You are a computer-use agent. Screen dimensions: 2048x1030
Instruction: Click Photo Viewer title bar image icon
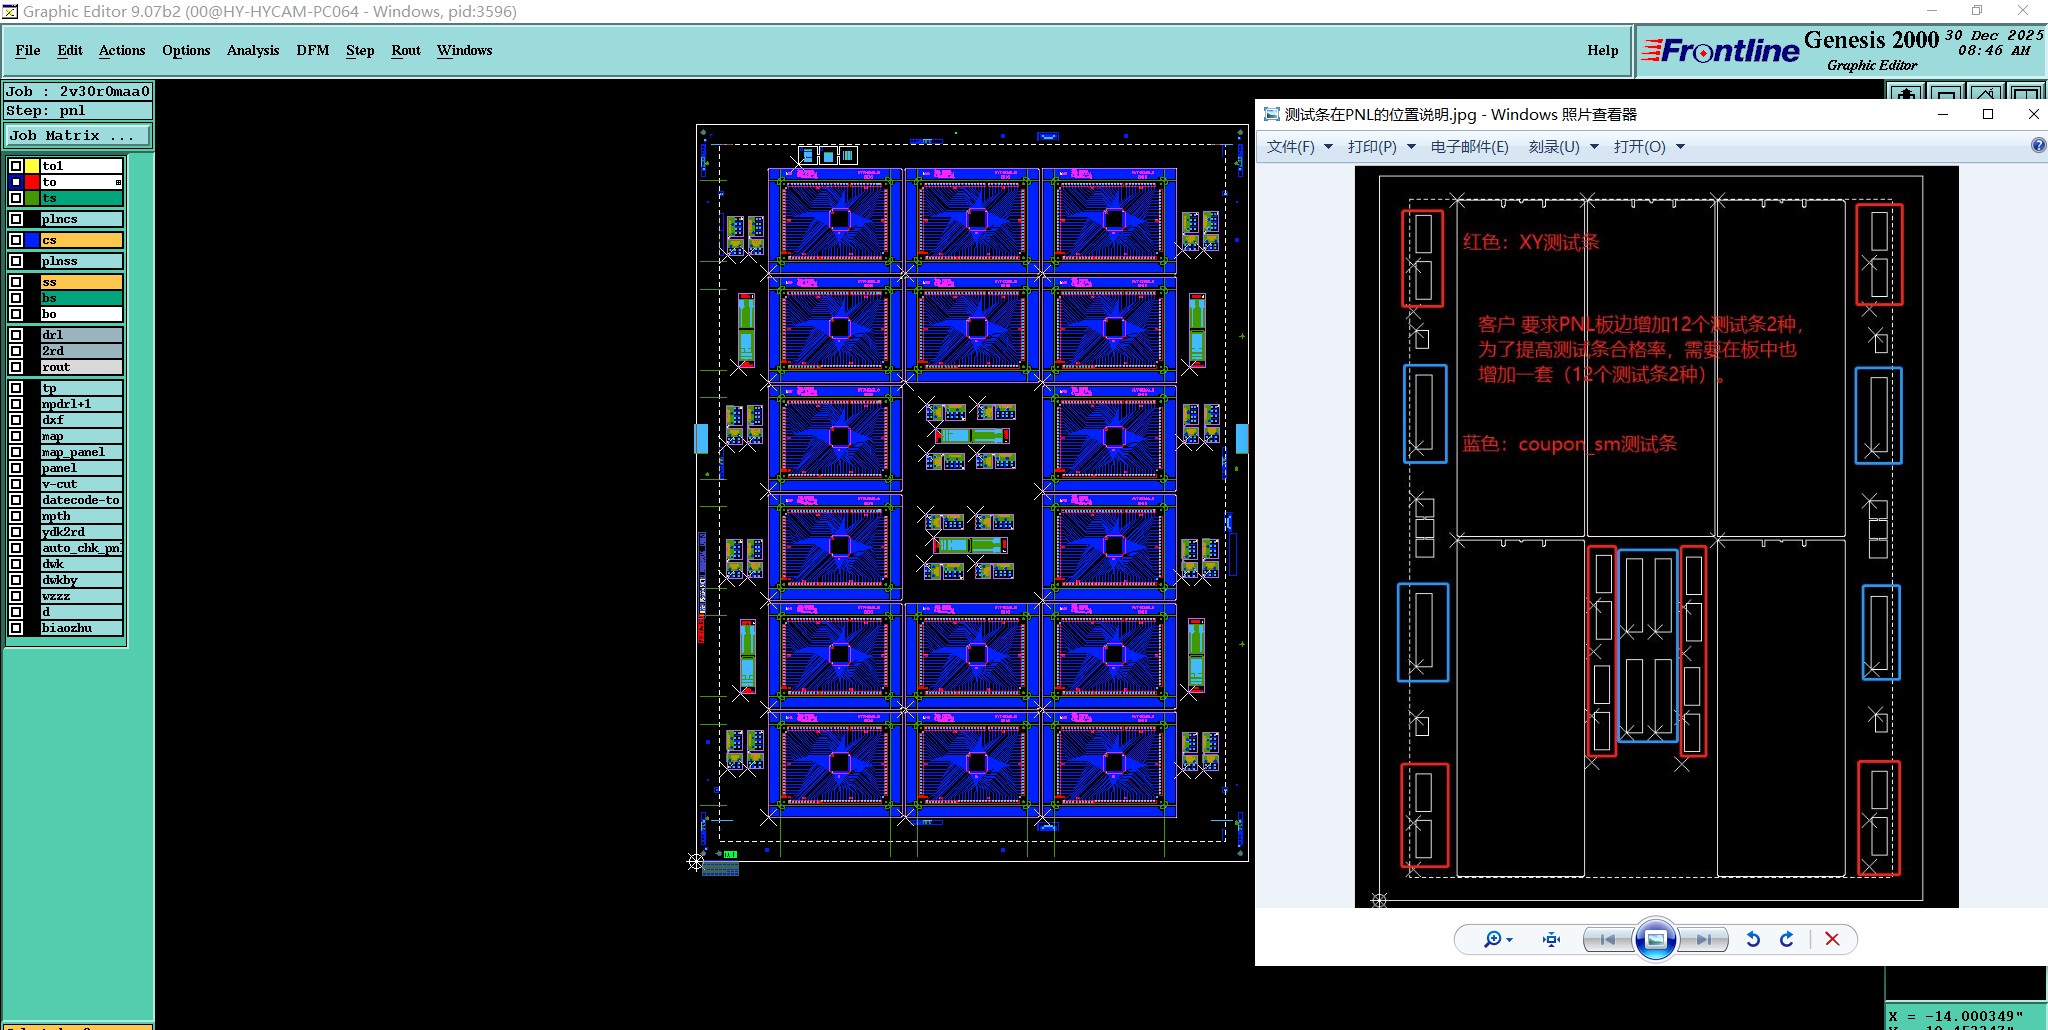pyautogui.click(x=1272, y=114)
